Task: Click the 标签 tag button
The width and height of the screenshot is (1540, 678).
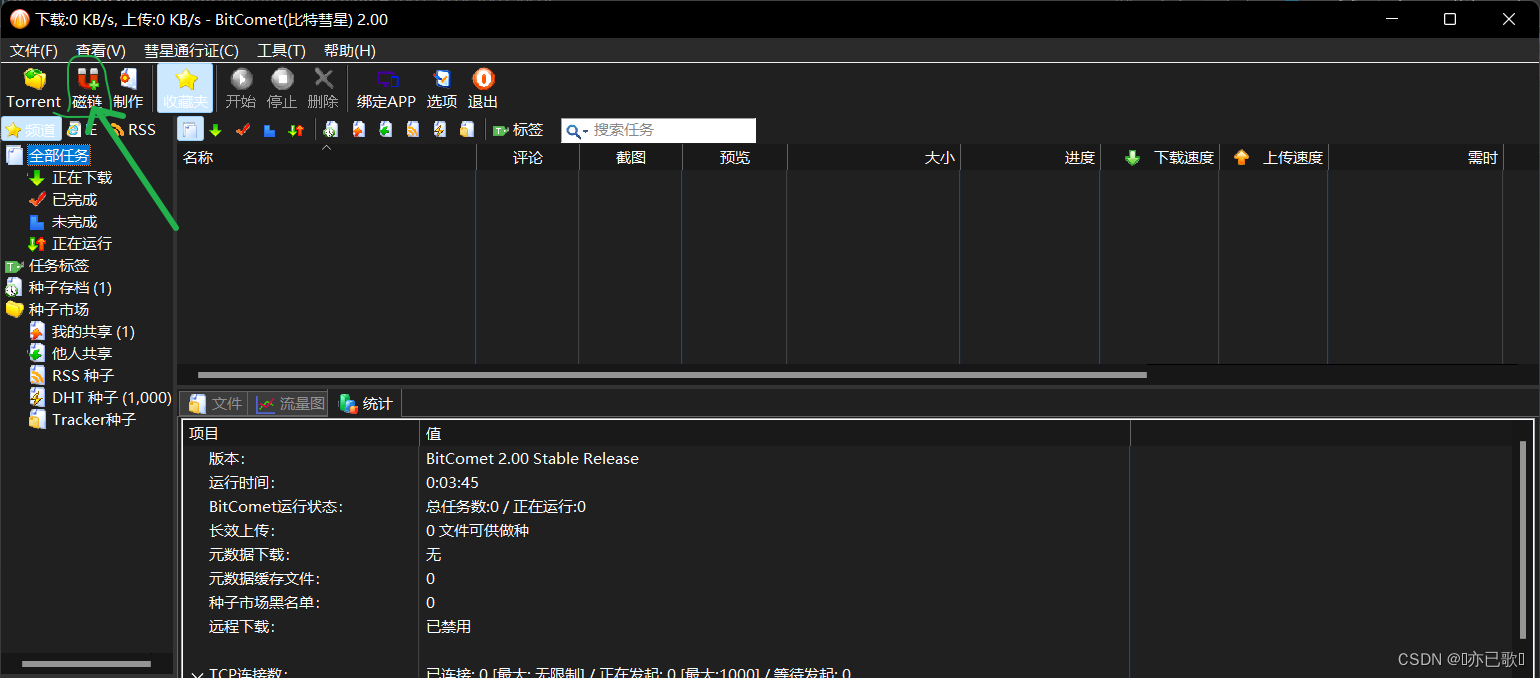Action: pos(518,130)
